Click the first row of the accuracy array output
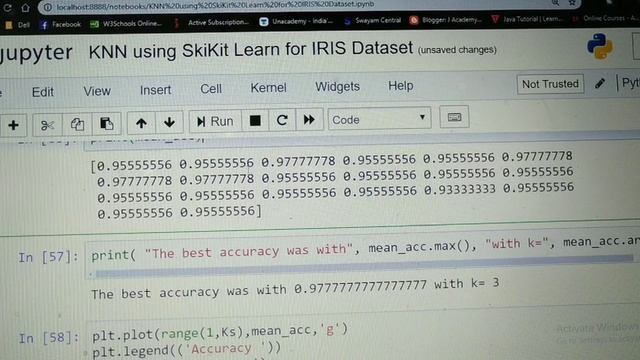Viewport: 640px width, 360px height. click(x=332, y=160)
